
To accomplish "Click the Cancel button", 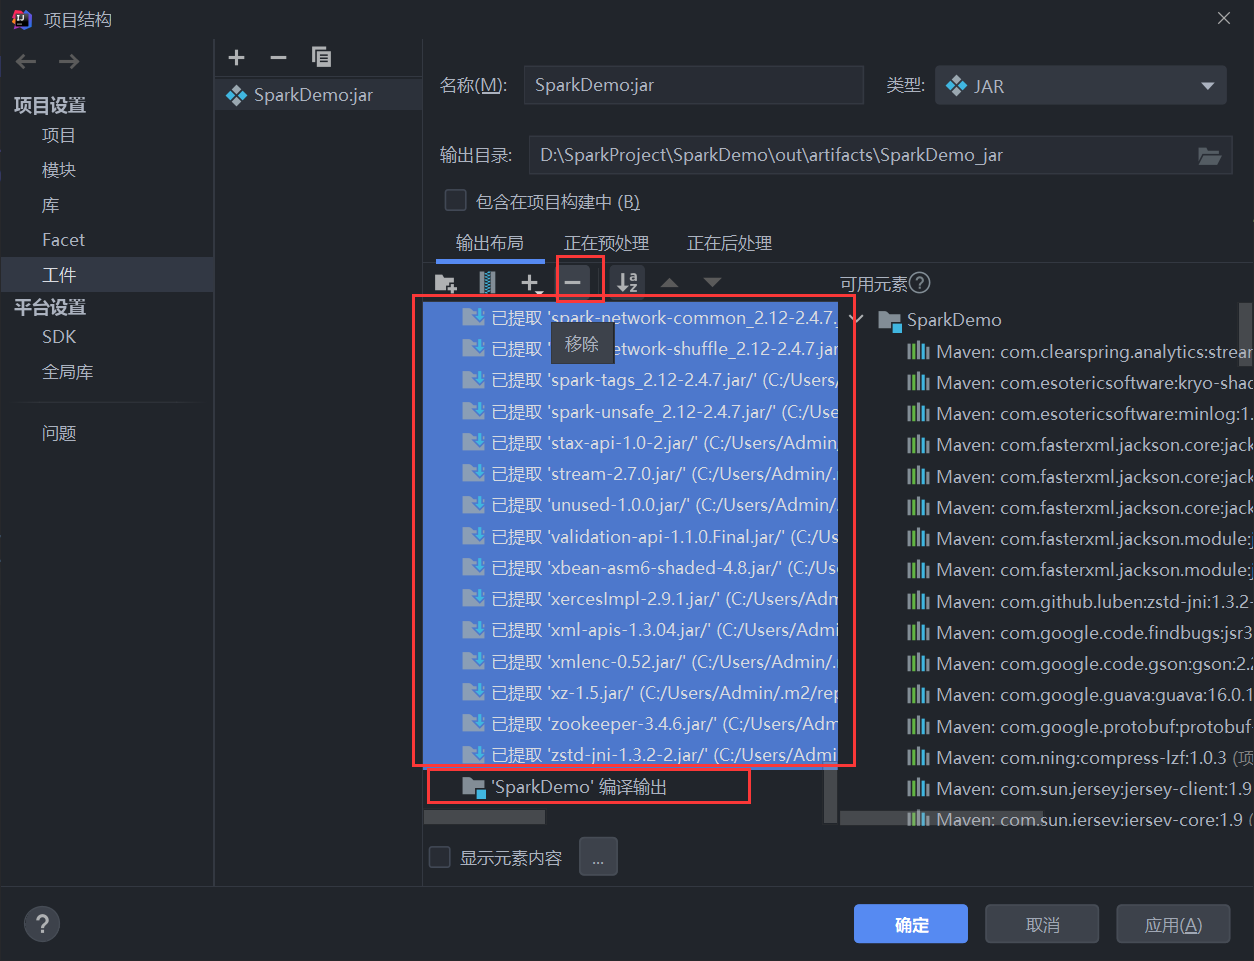I will pyautogui.click(x=1042, y=924).
